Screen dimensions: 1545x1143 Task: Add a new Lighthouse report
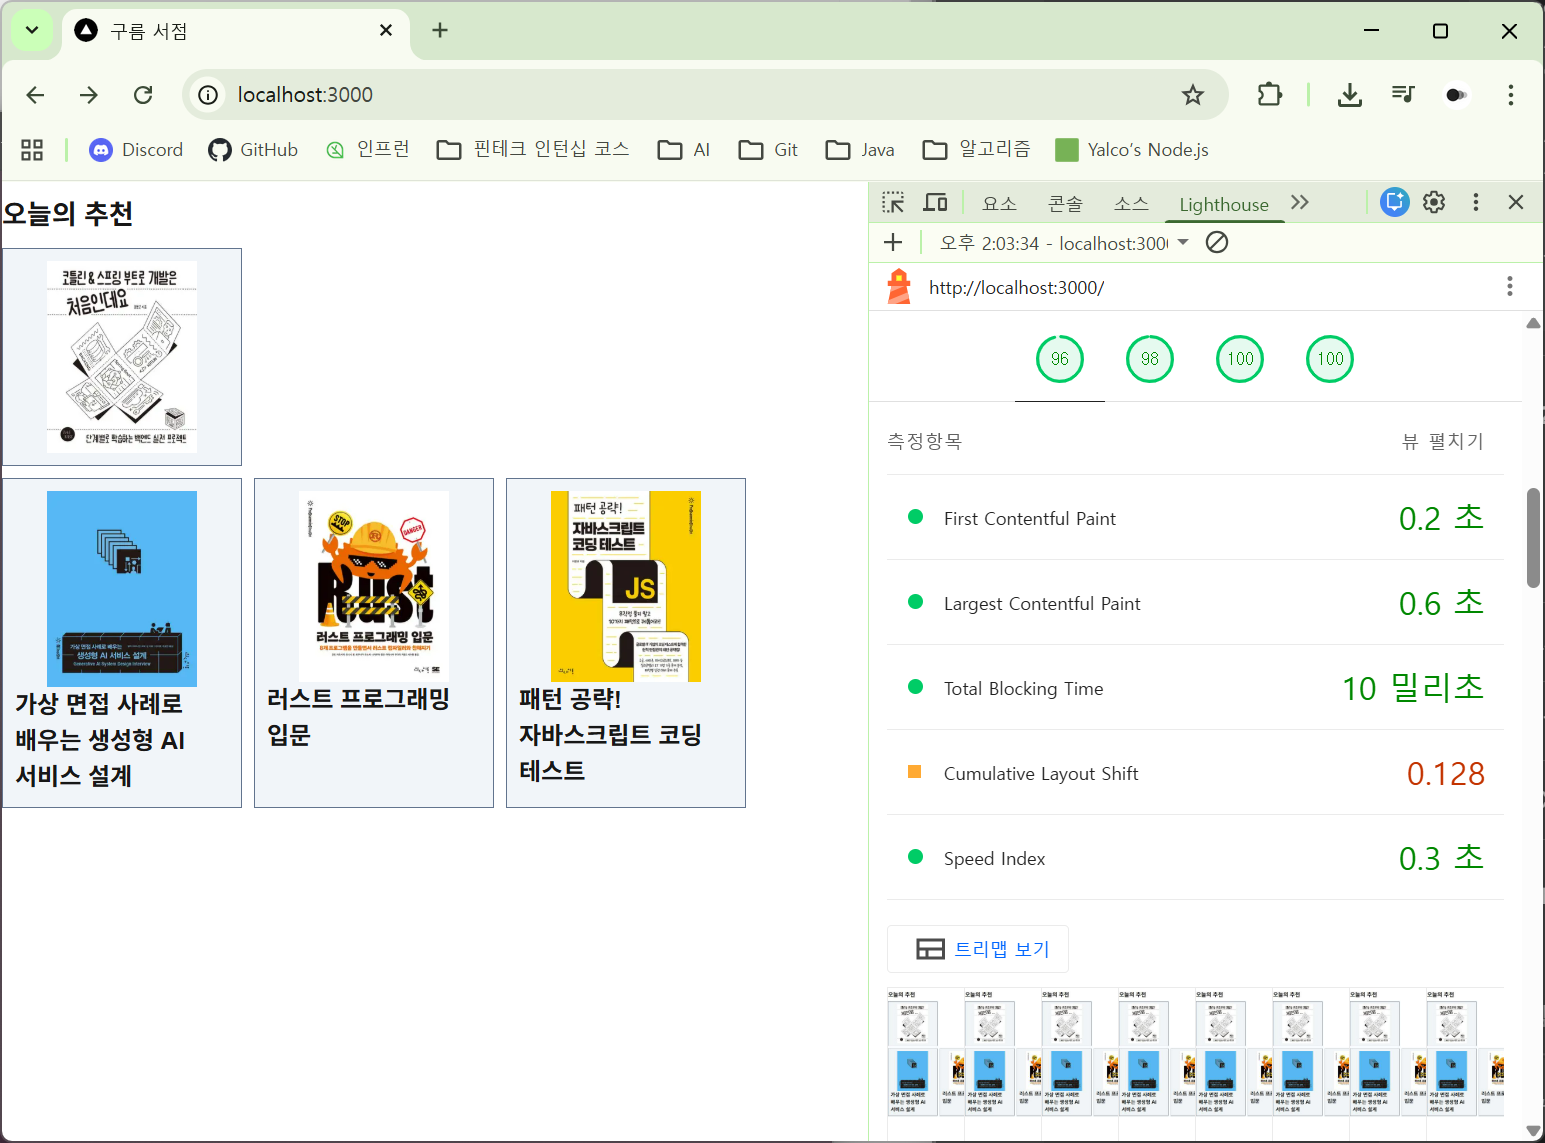click(893, 242)
